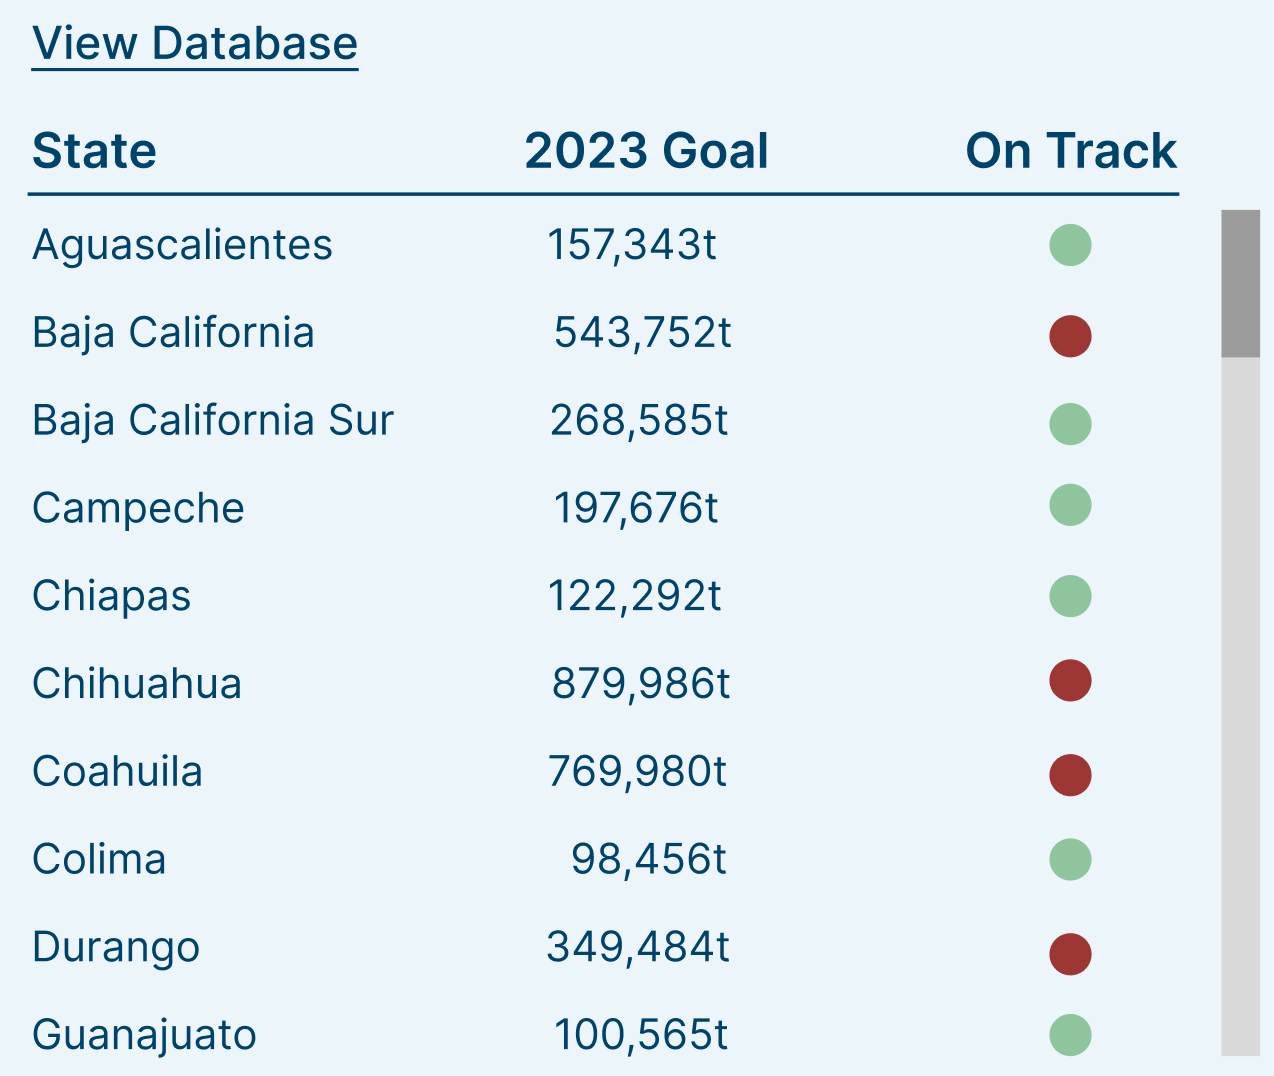
Task: Click Coahuila's 769,980t goal value
Action: pos(637,772)
